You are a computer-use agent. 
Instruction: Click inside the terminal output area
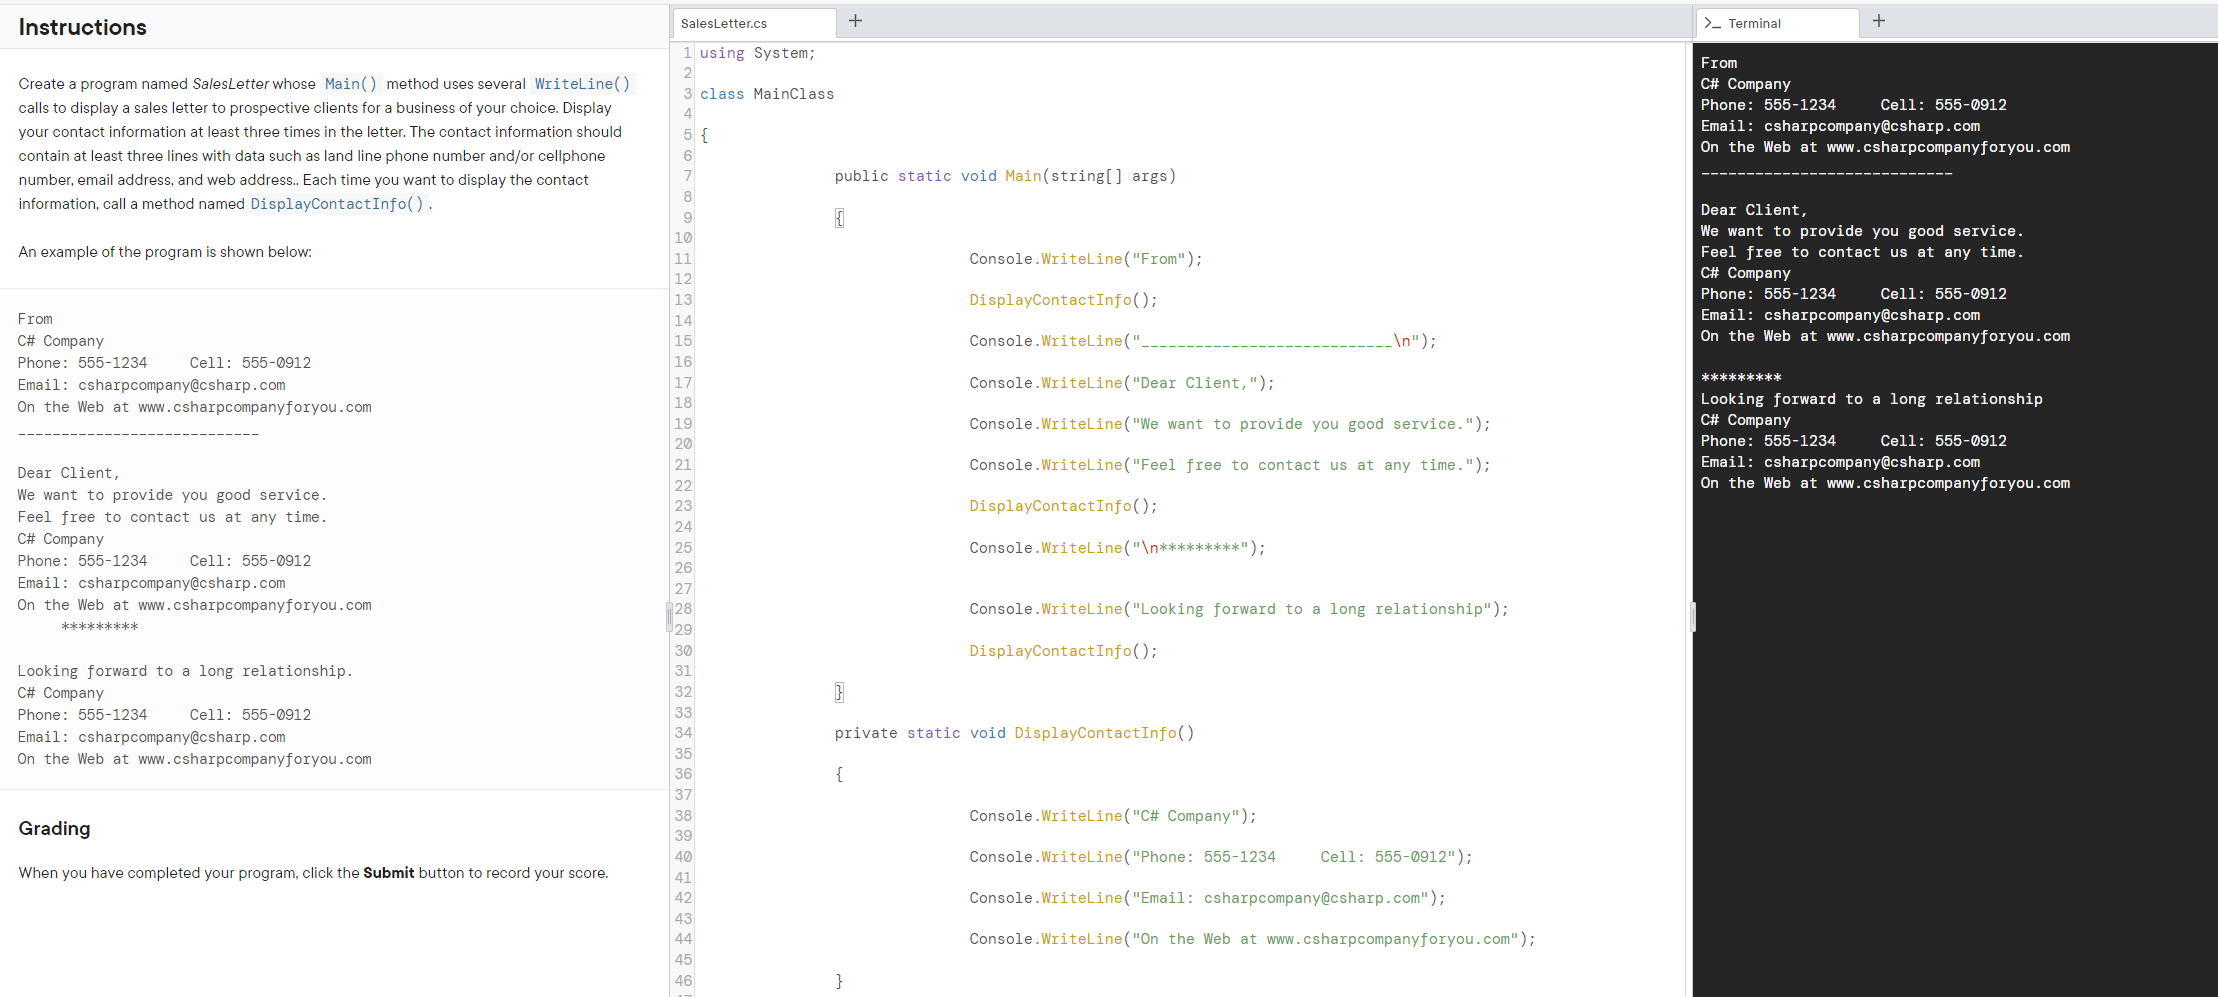(x=1950, y=650)
